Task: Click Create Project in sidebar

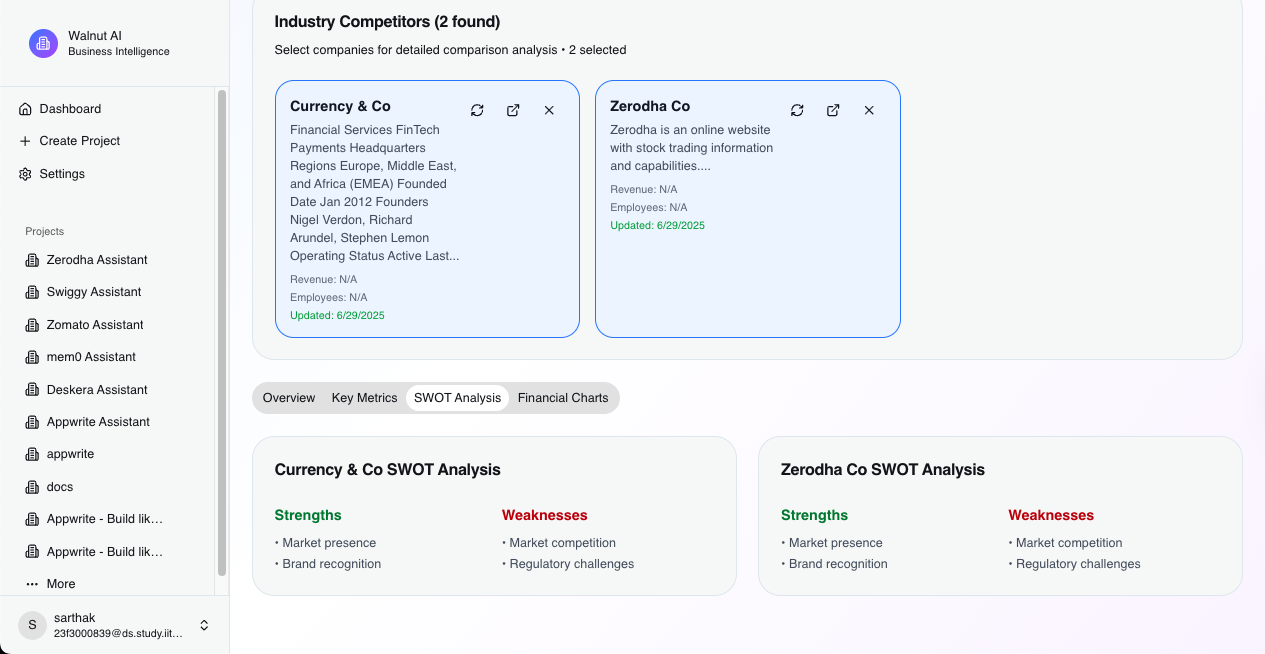Action: tap(79, 141)
